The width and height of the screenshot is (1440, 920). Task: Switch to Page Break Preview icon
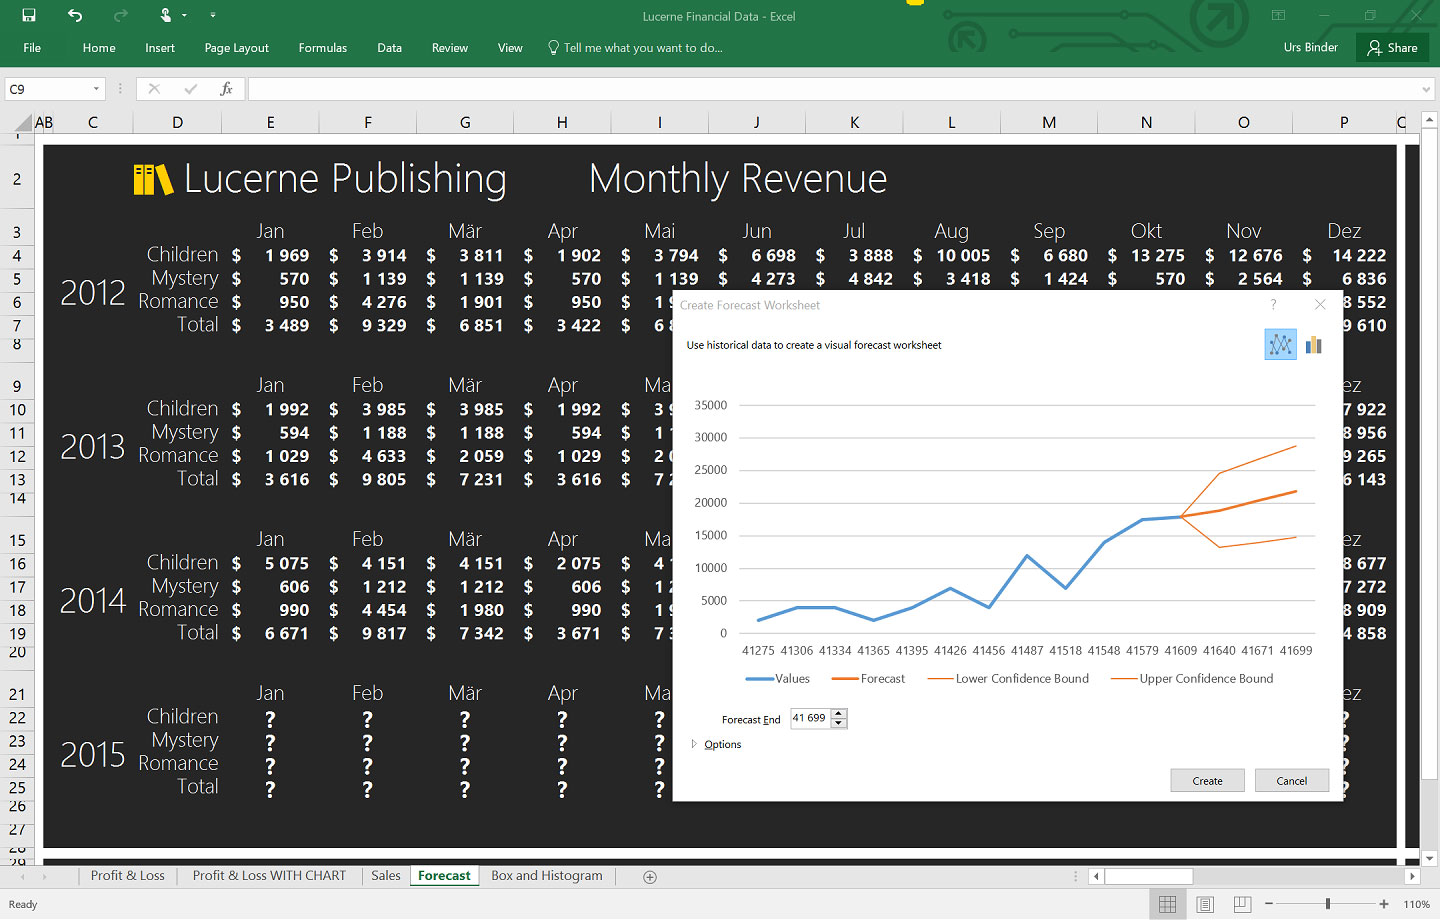1242,904
